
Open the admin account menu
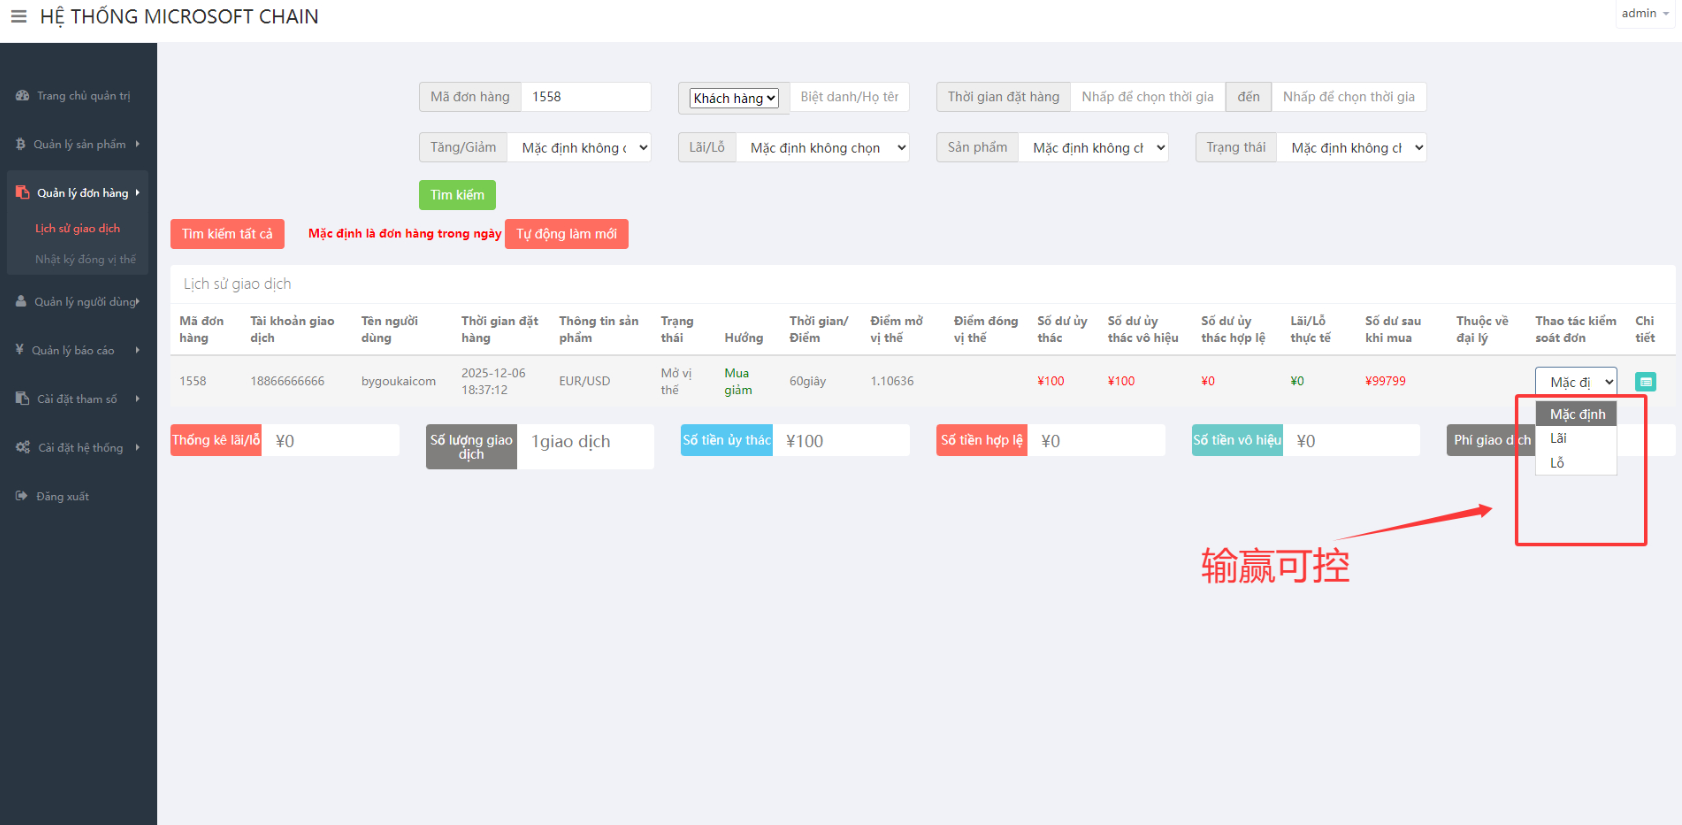(1644, 14)
